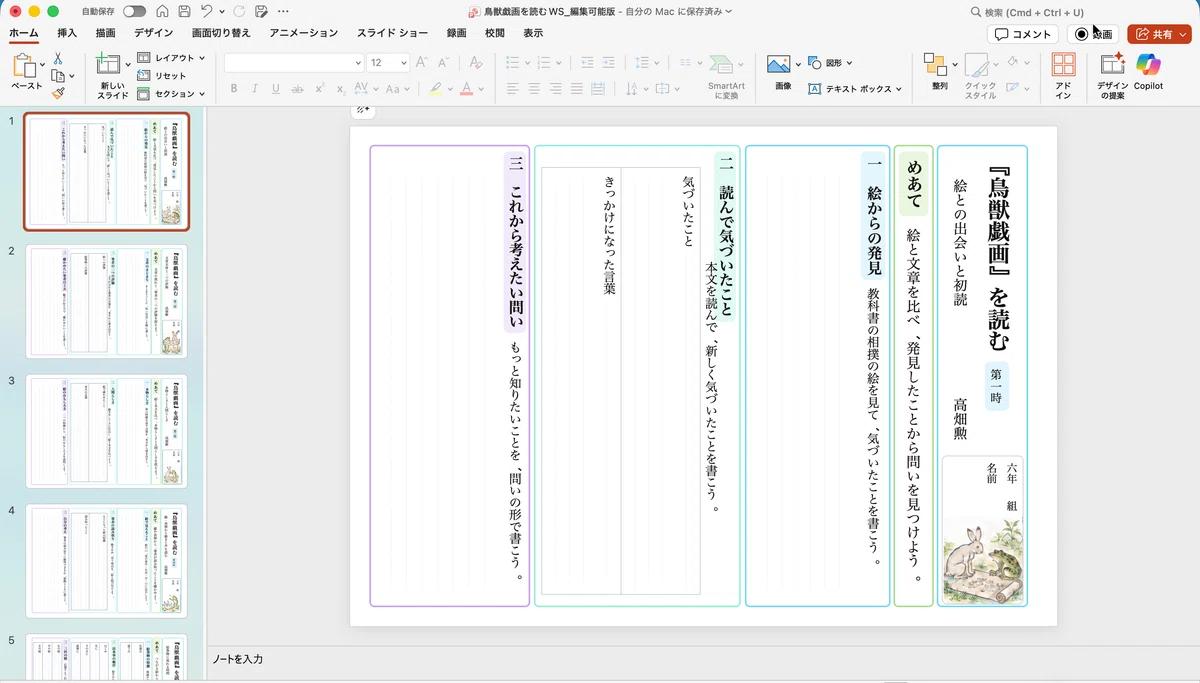Click the rabbit and frog illustration on slide
Viewport: 1200px width, 683px height.
click(x=983, y=562)
